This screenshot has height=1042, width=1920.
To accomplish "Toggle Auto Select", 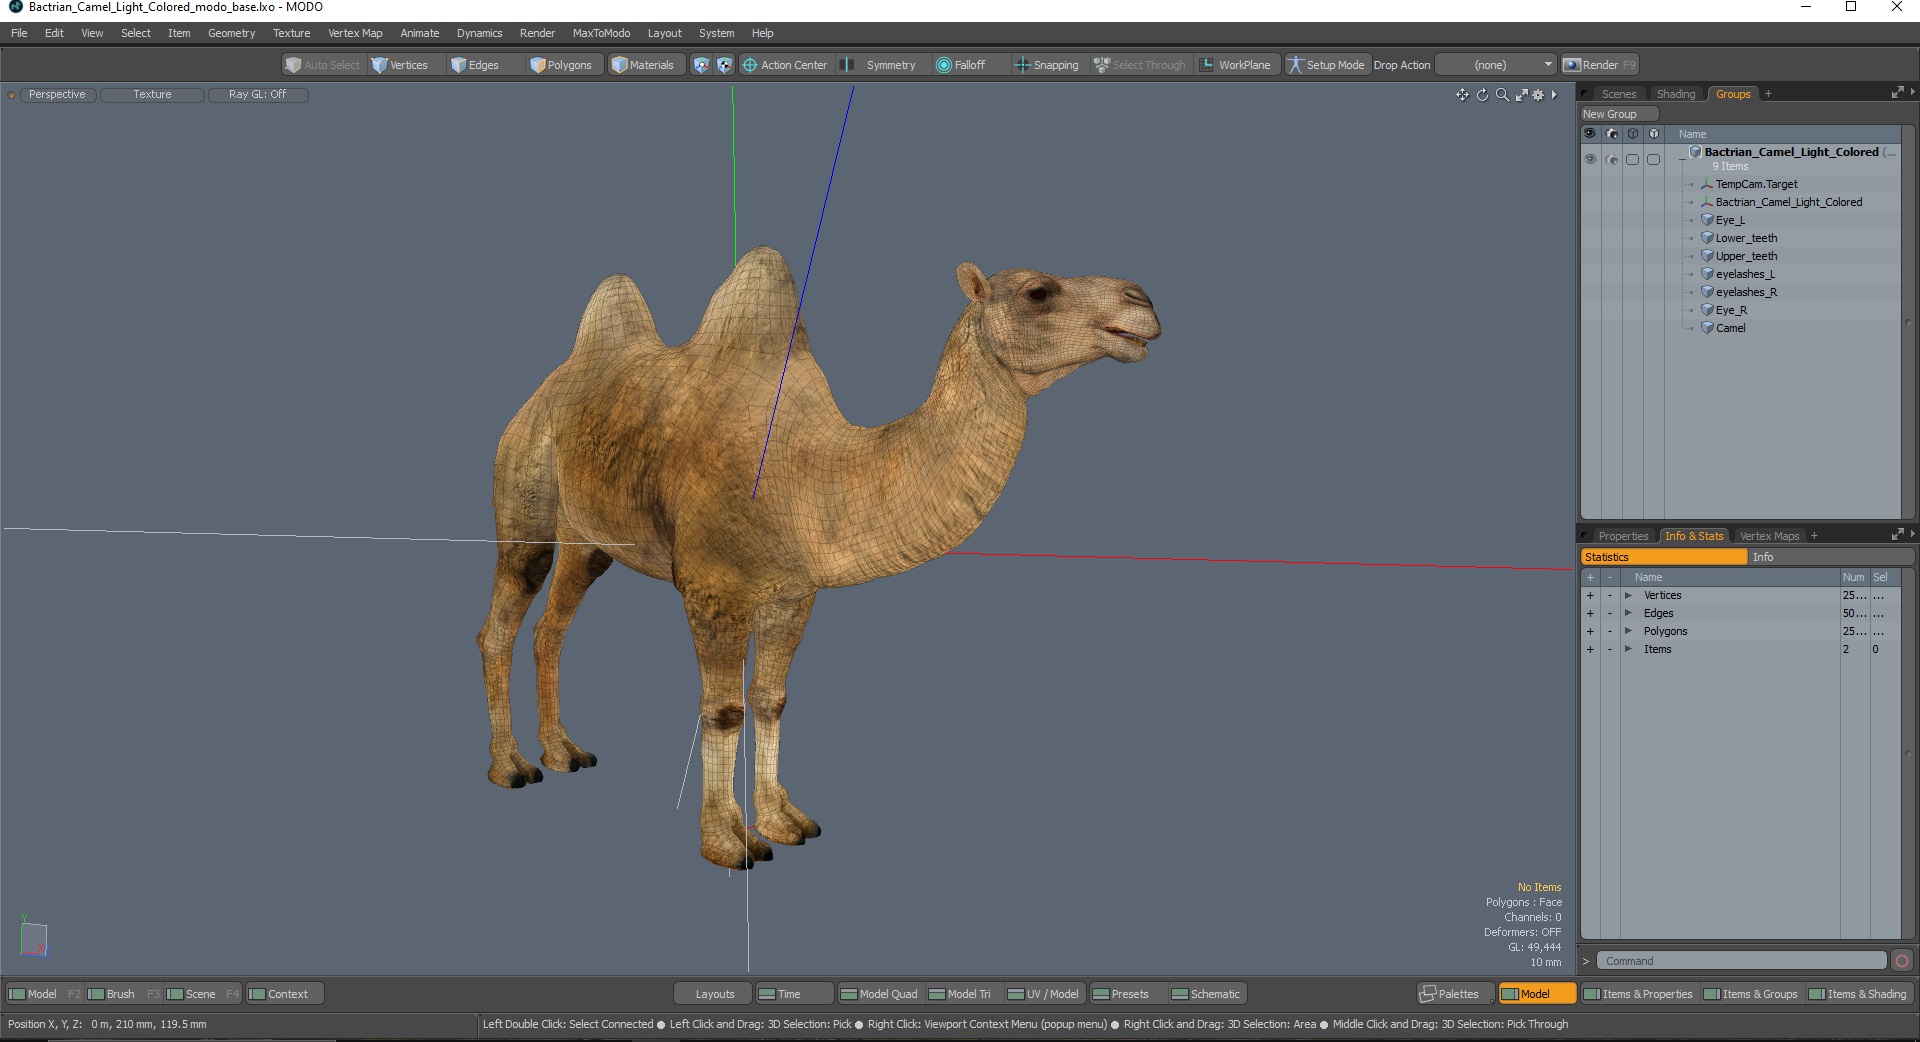I will (x=323, y=65).
